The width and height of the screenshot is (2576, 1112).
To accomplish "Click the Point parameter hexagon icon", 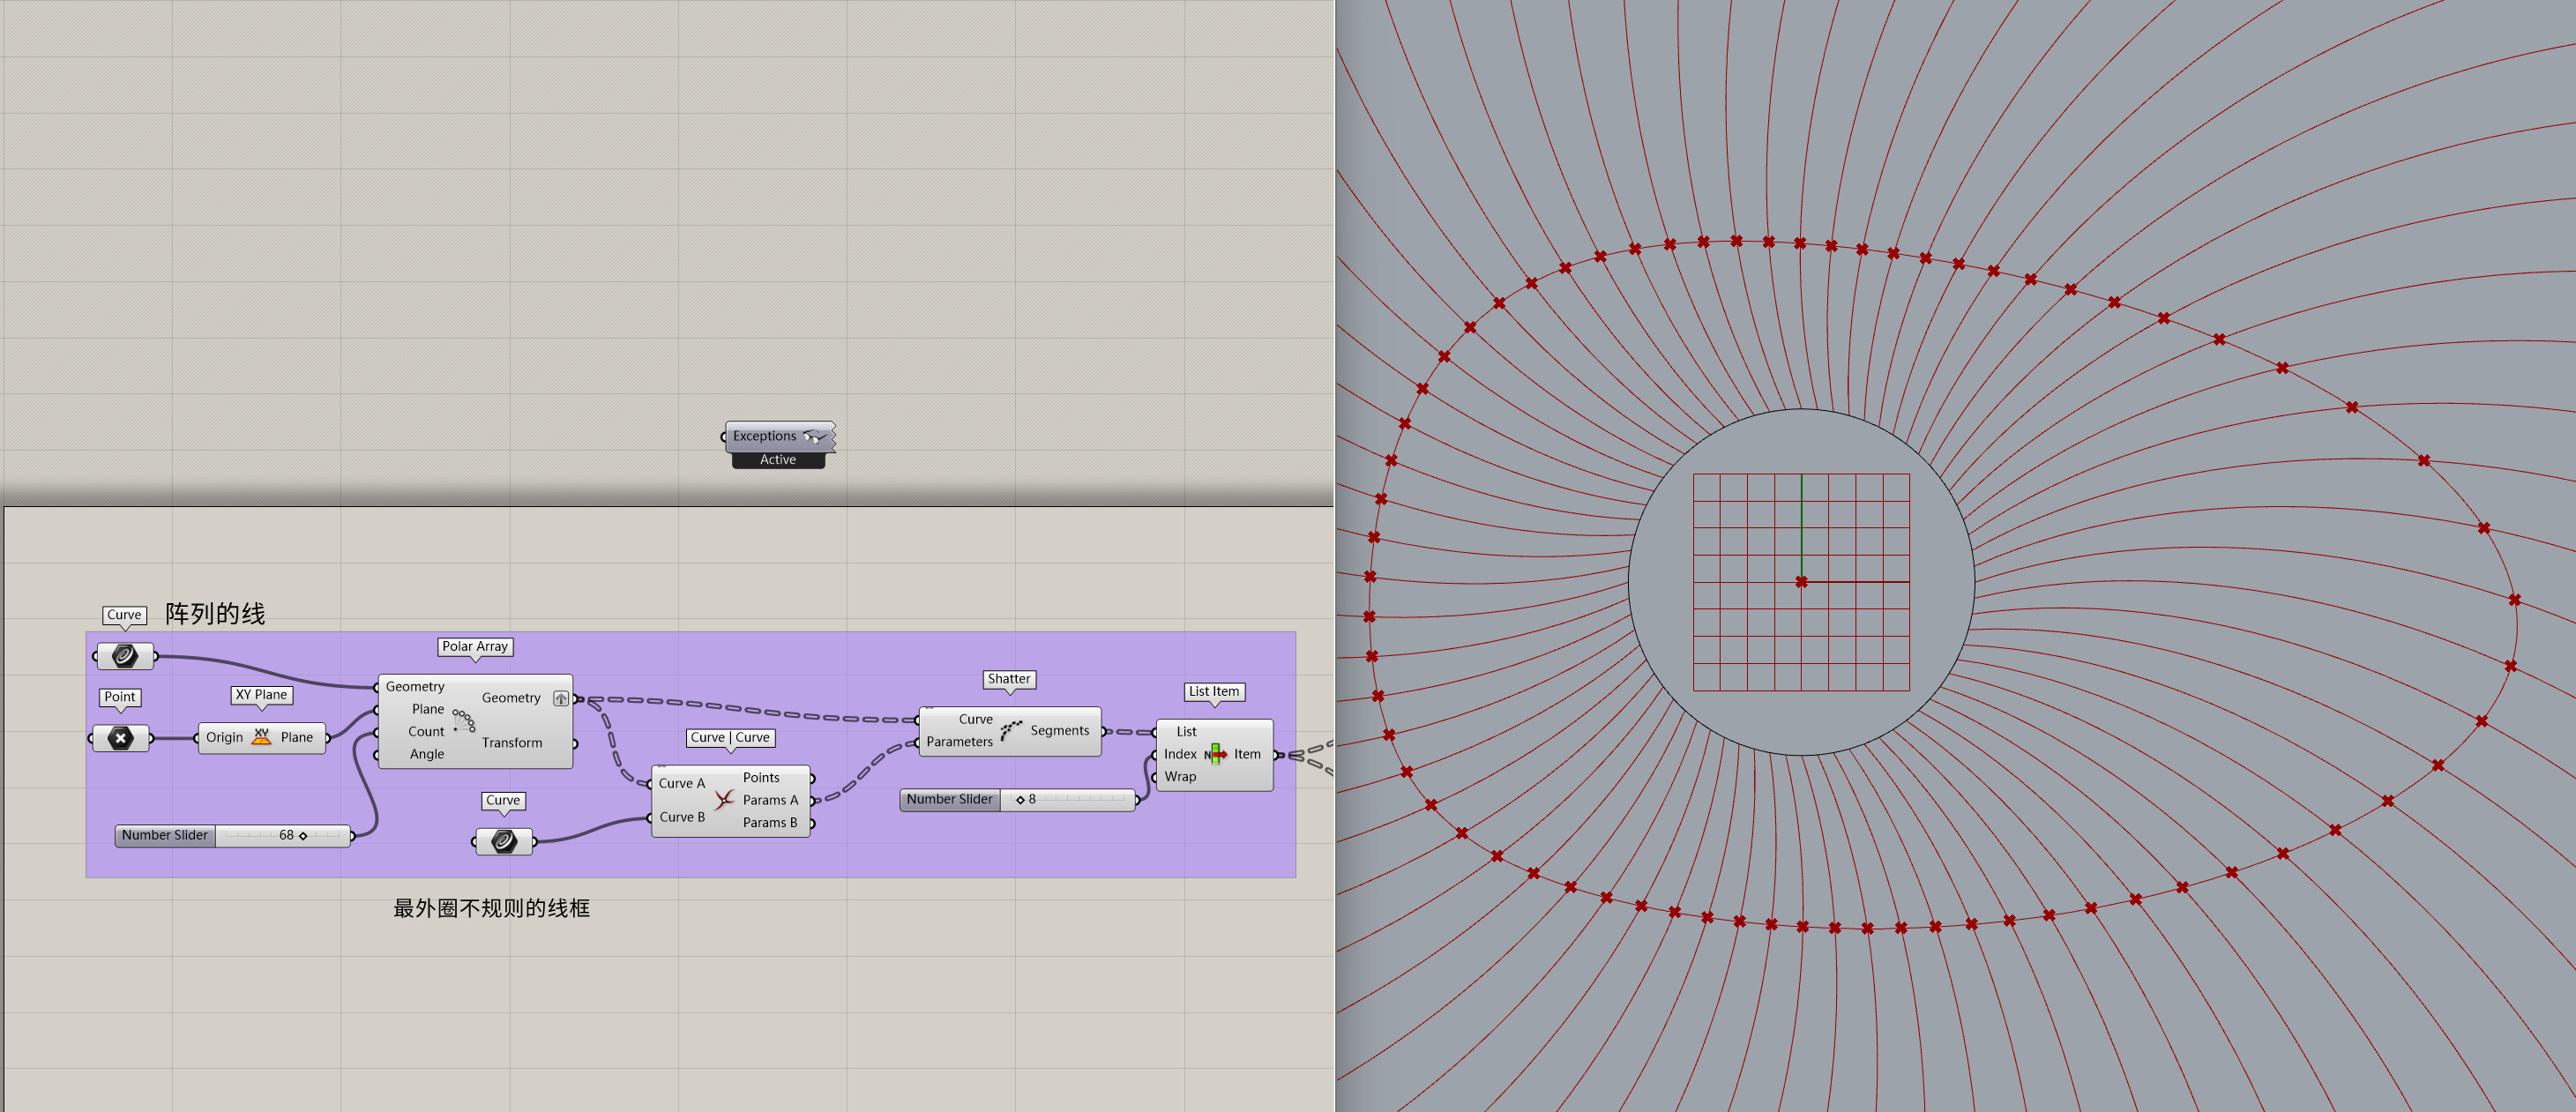I will 120,738.
